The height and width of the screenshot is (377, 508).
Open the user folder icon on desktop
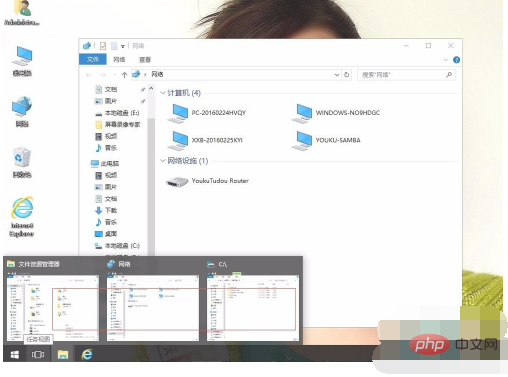tap(22, 13)
